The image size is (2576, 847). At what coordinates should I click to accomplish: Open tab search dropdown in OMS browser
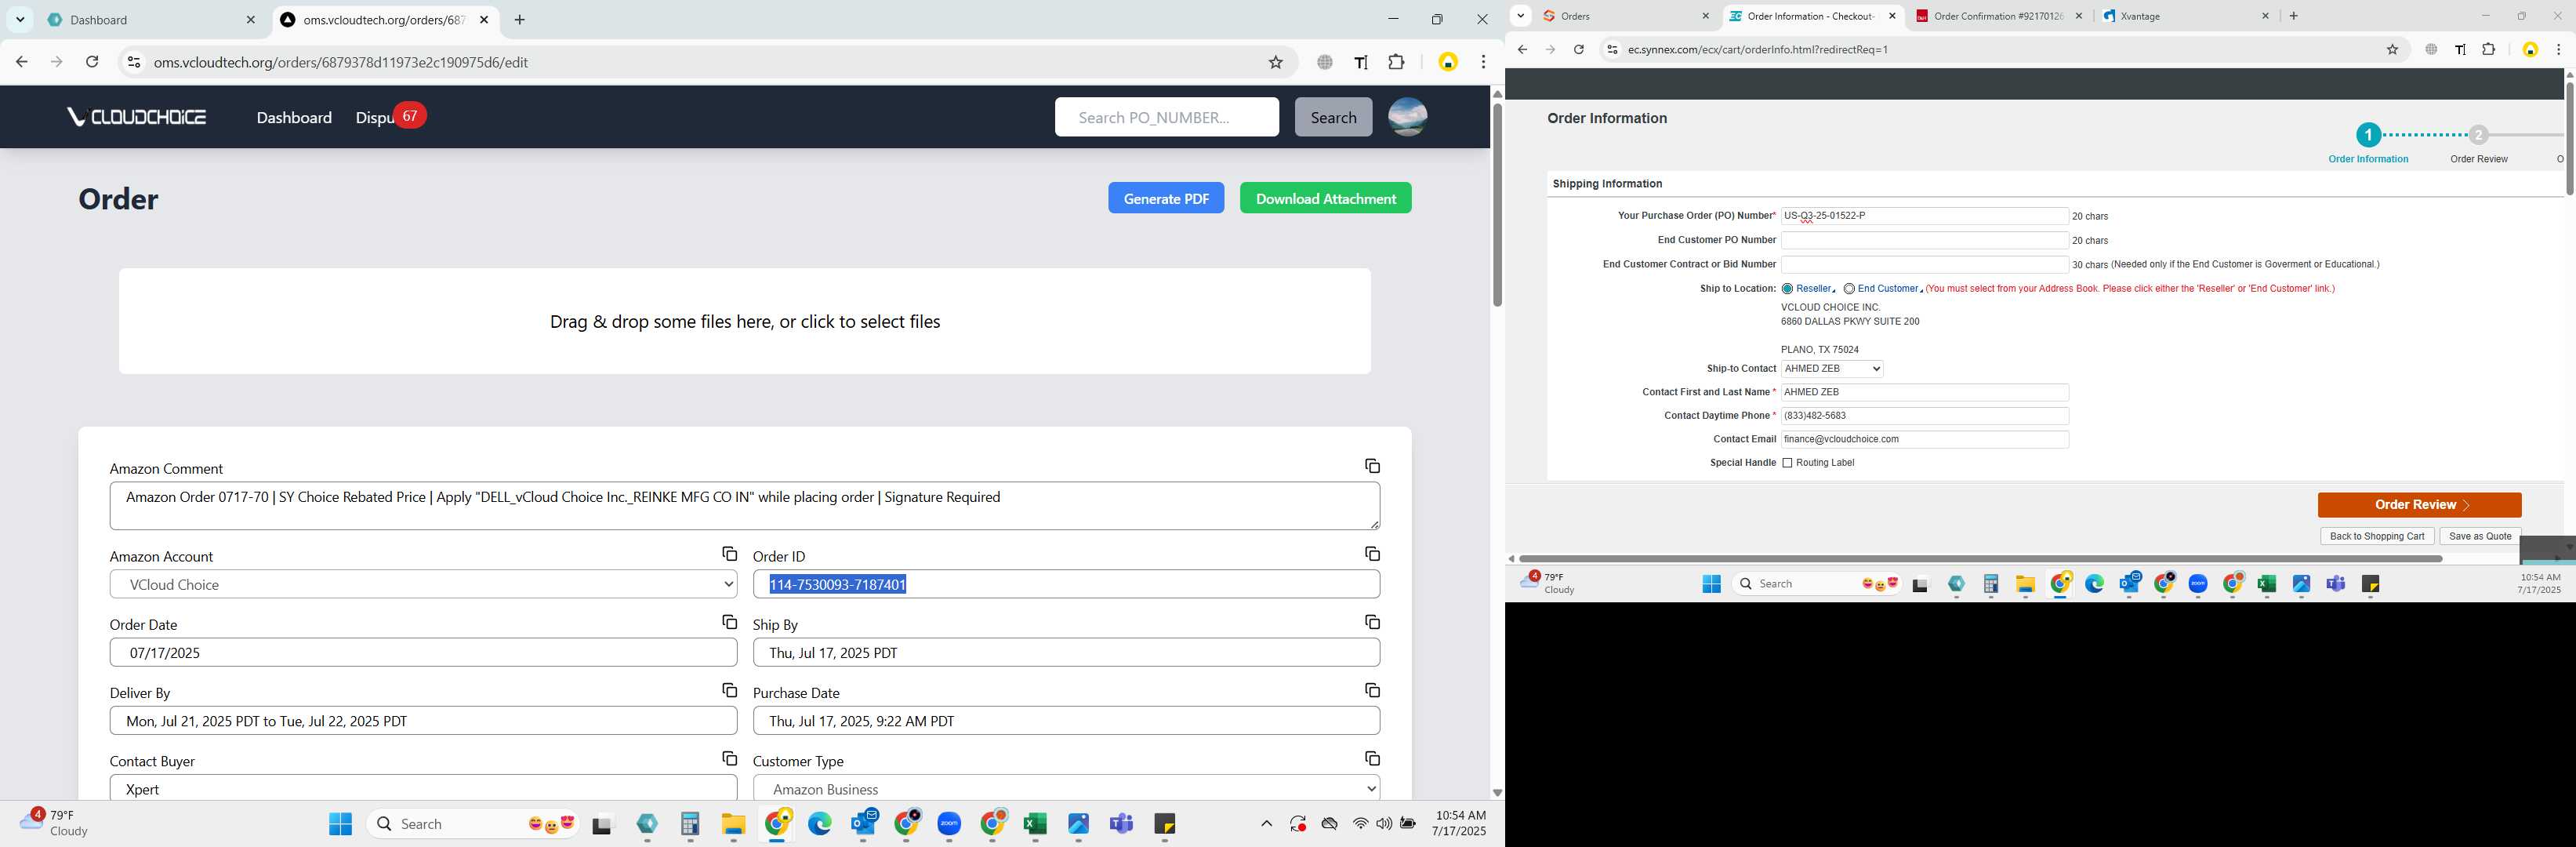point(20,20)
